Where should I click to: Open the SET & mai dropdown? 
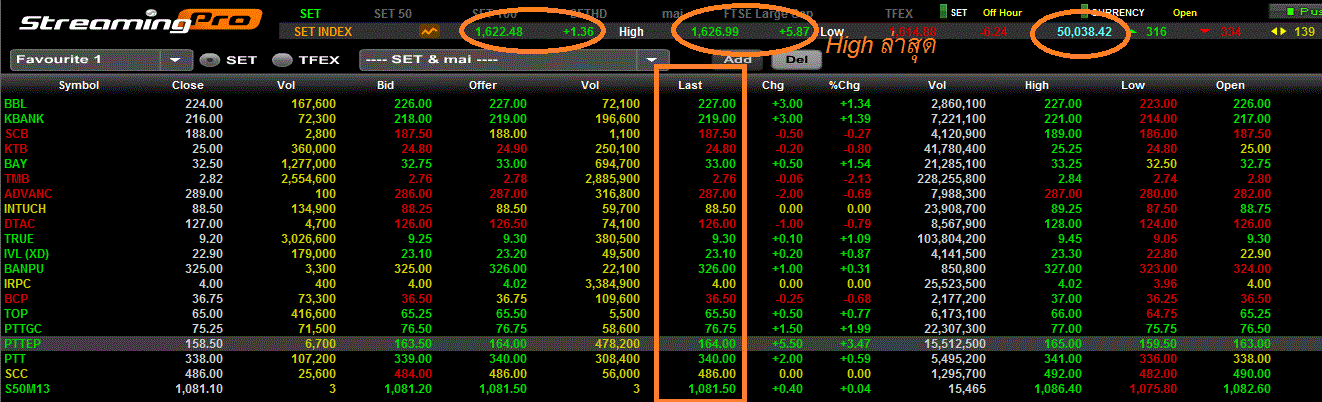point(654,59)
